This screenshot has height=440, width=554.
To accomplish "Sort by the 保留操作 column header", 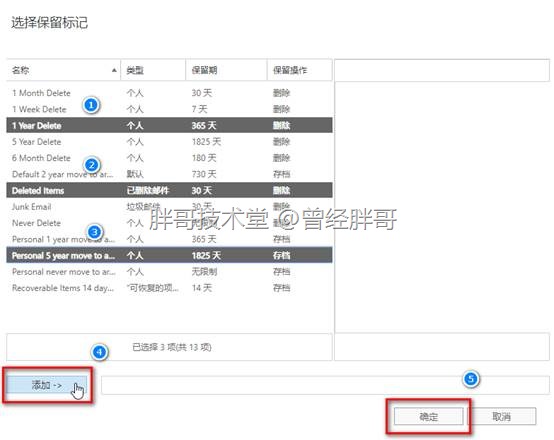I will [x=300, y=70].
